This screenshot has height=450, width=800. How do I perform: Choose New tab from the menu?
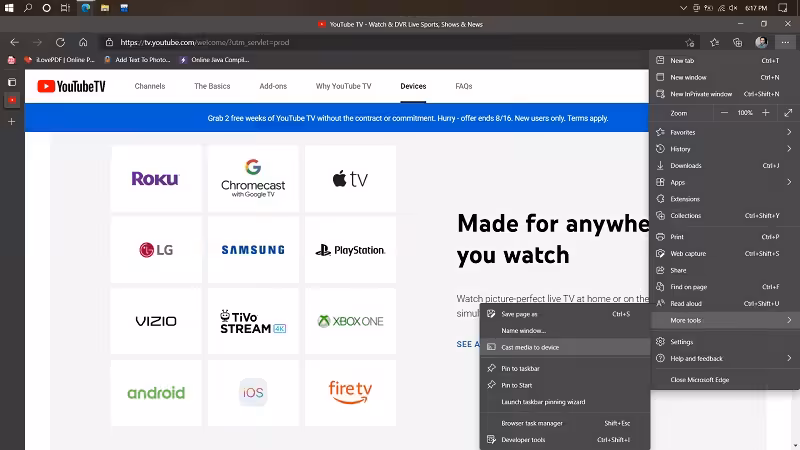tap(724, 60)
